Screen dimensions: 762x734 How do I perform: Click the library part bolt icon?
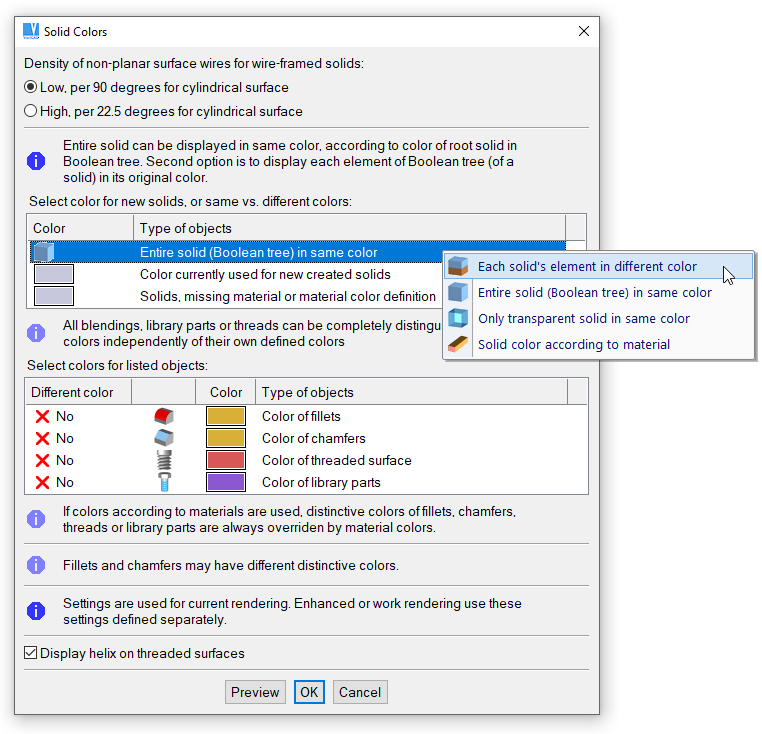tap(164, 482)
